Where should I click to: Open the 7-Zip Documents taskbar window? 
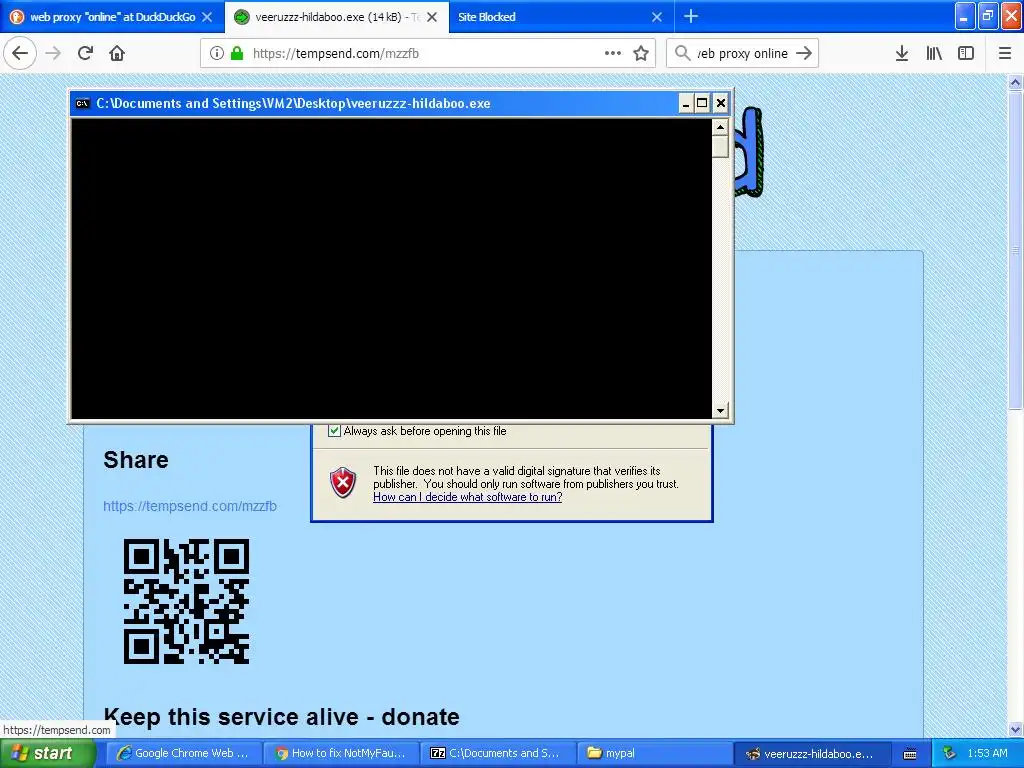(x=498, y=753)
